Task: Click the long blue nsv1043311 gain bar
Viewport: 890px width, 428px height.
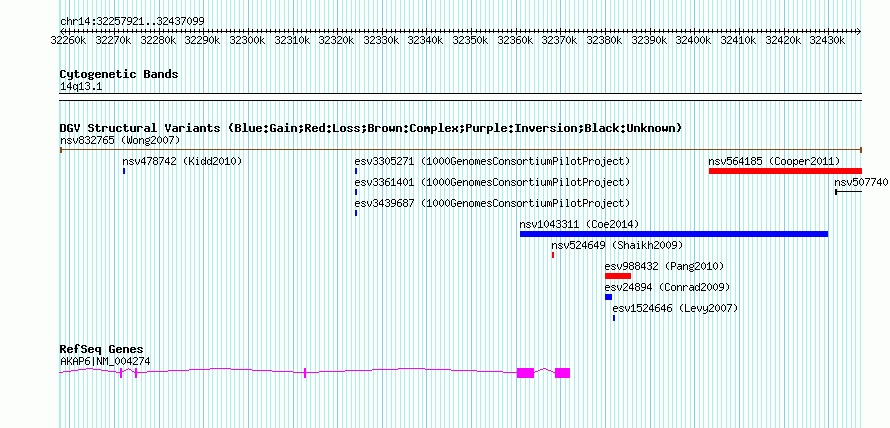Action: (674, 234)
